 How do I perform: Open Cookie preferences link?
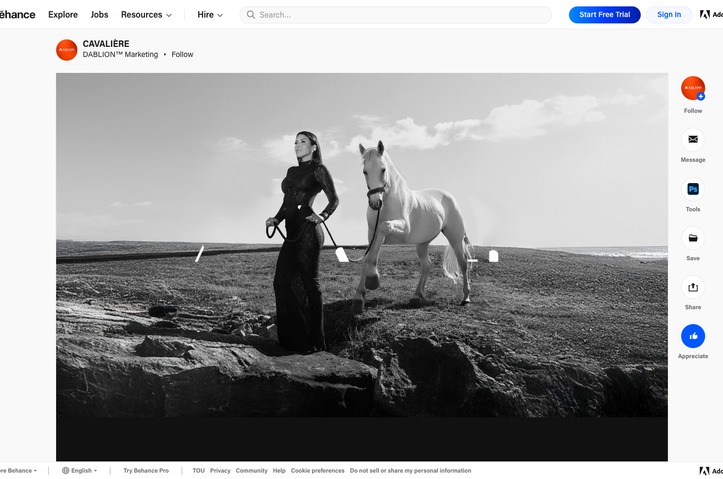[x=317, y=471]
